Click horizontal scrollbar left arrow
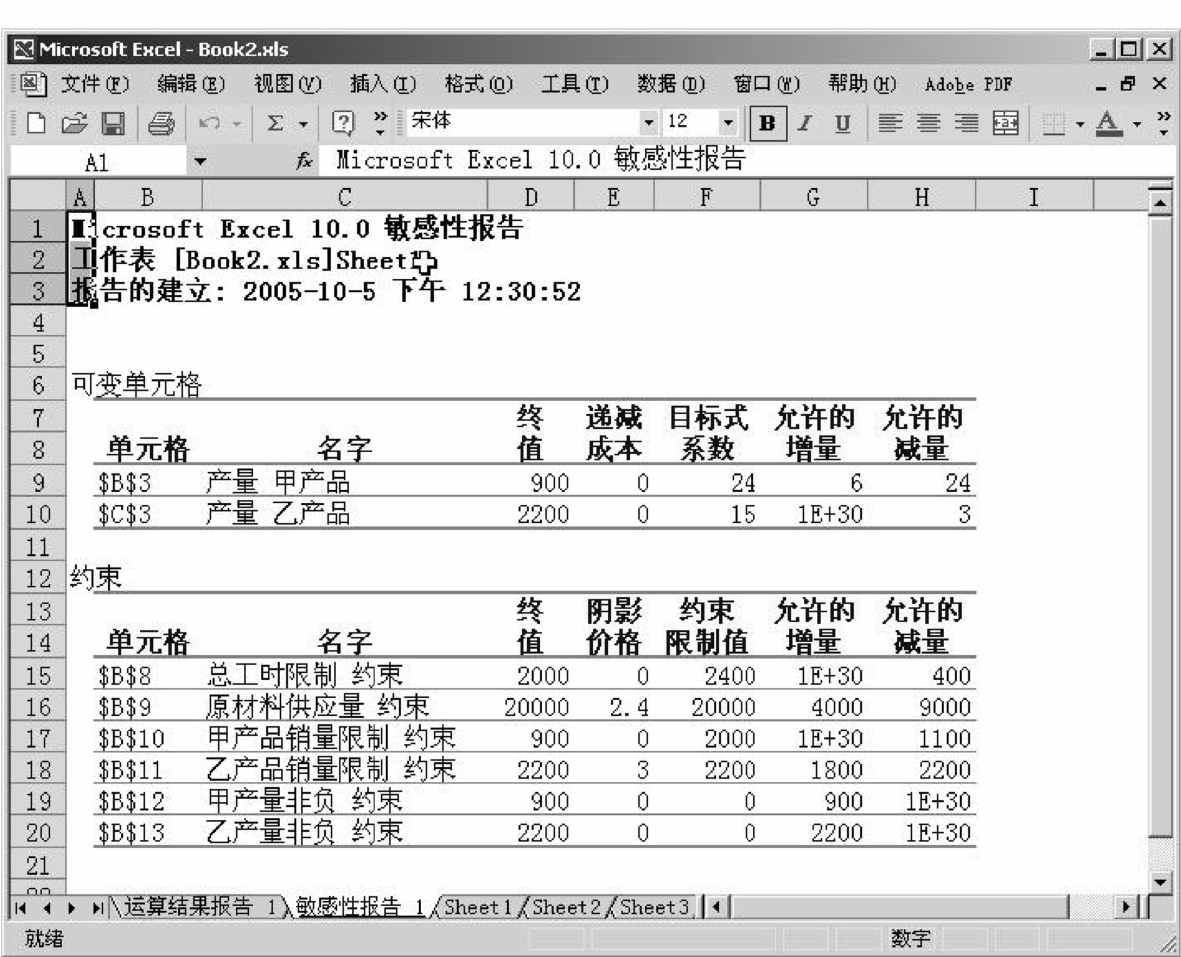The width and height of the screenshot is (1181, 957). coord(716,907)
